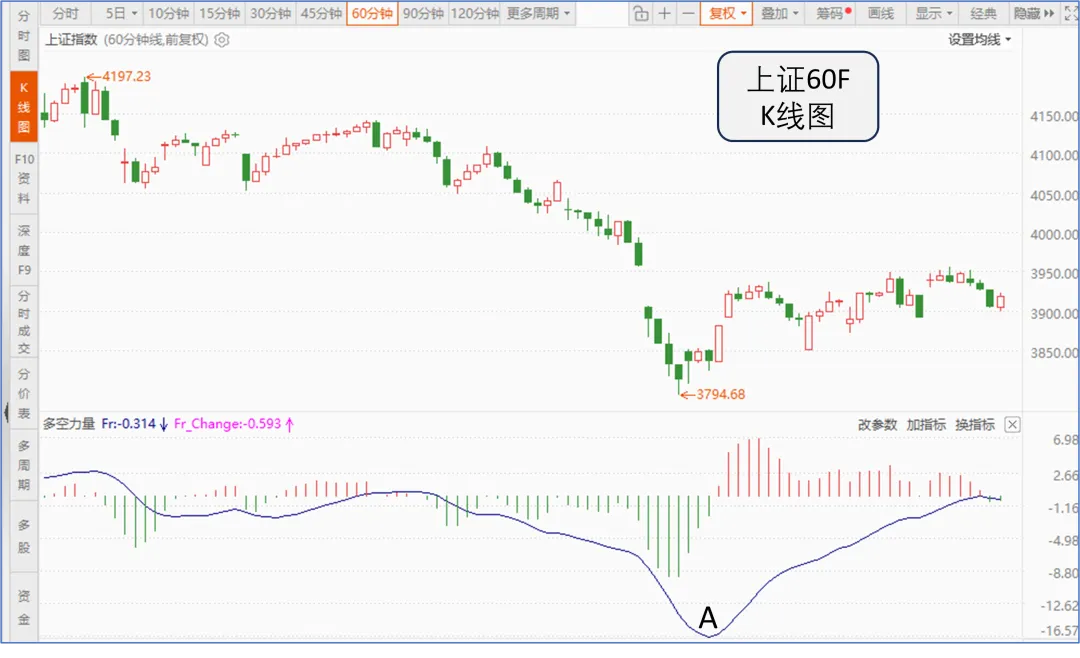
Task: Click the 多空力量 indicator name
Action: coord(69,424)
